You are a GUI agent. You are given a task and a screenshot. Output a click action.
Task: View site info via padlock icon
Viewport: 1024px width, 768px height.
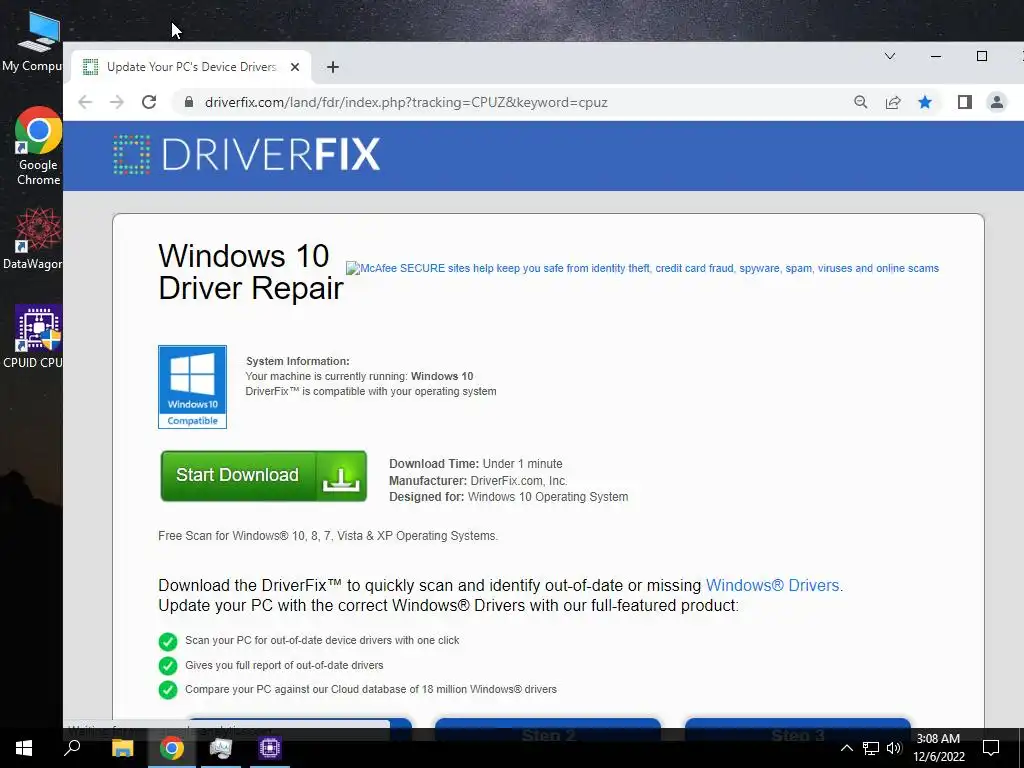[189, 102]
